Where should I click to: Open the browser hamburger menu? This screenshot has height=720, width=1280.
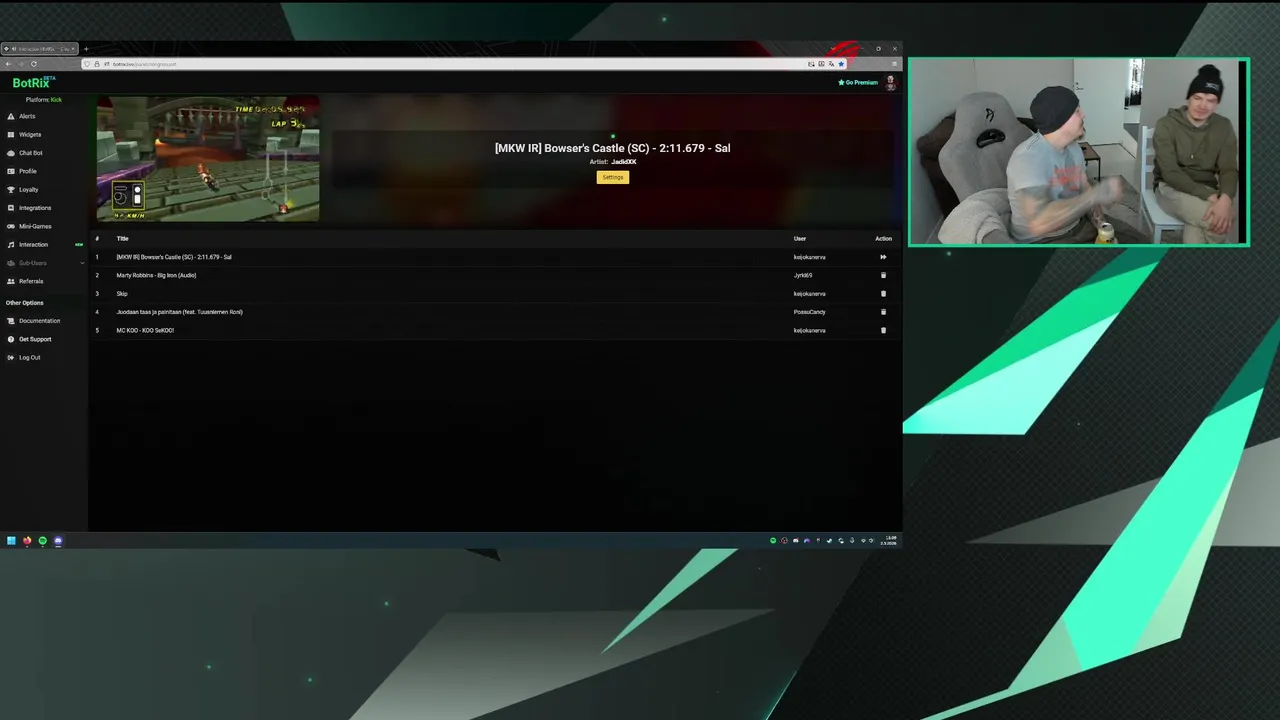pos(894,64)
